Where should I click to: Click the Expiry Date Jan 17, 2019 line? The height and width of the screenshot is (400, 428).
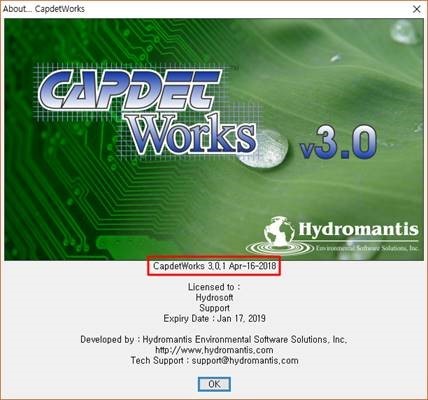tap(214, 318)
